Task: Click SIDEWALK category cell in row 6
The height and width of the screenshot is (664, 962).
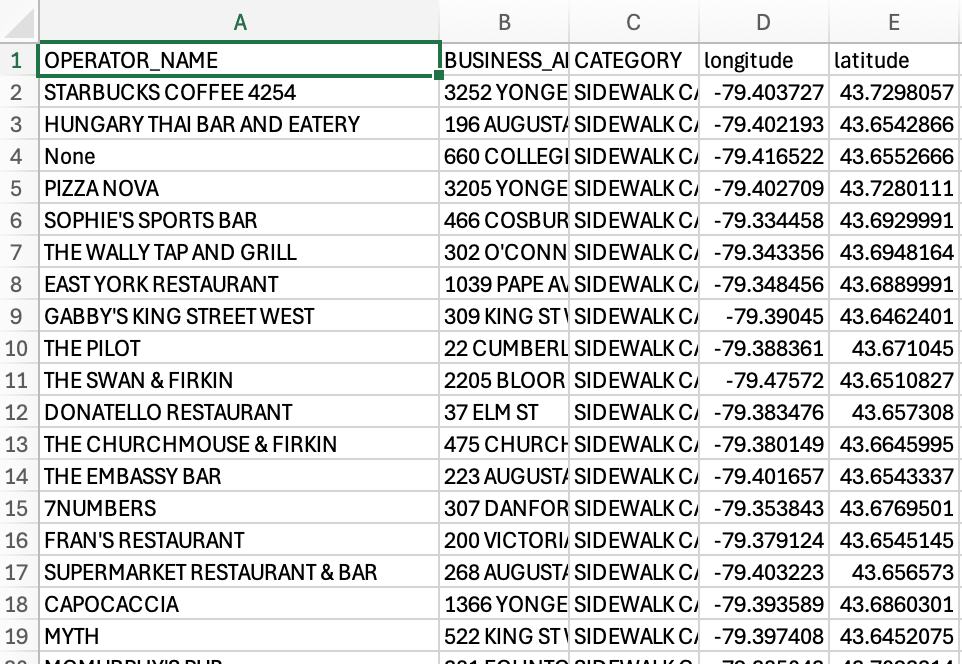Action: tap(634, 220)
